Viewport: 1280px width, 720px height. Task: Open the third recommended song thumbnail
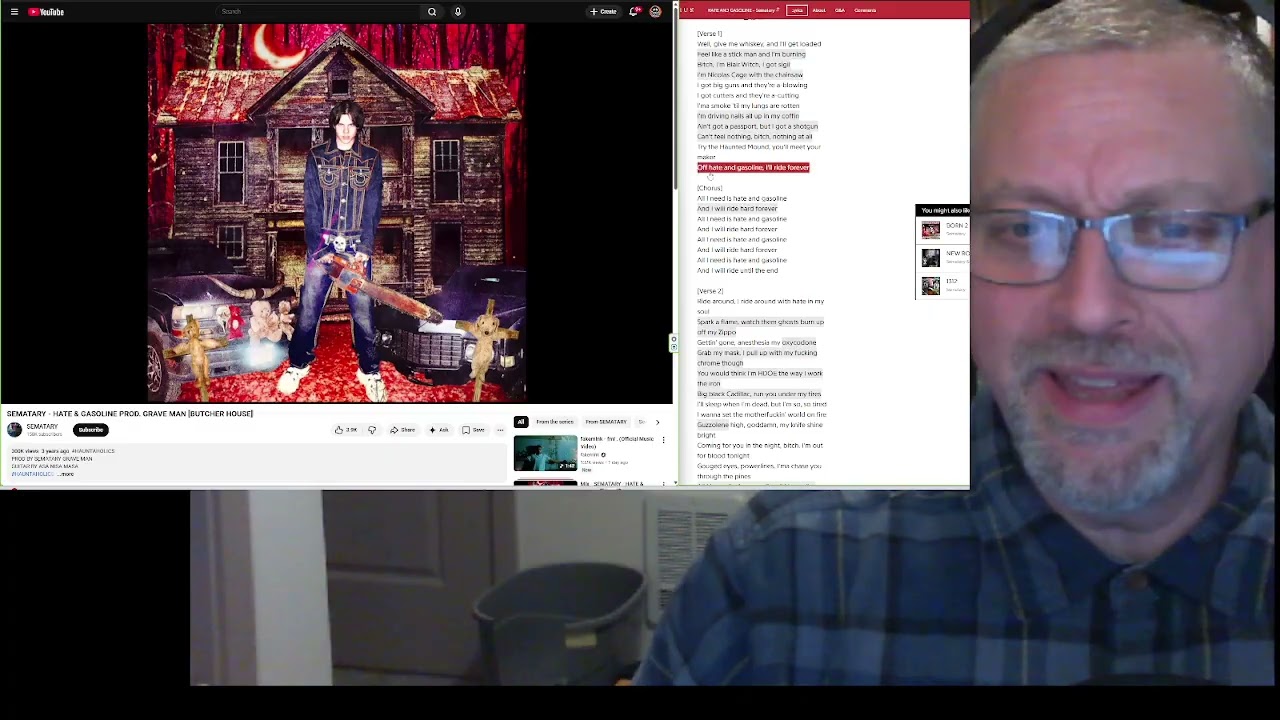click(931, 285)
